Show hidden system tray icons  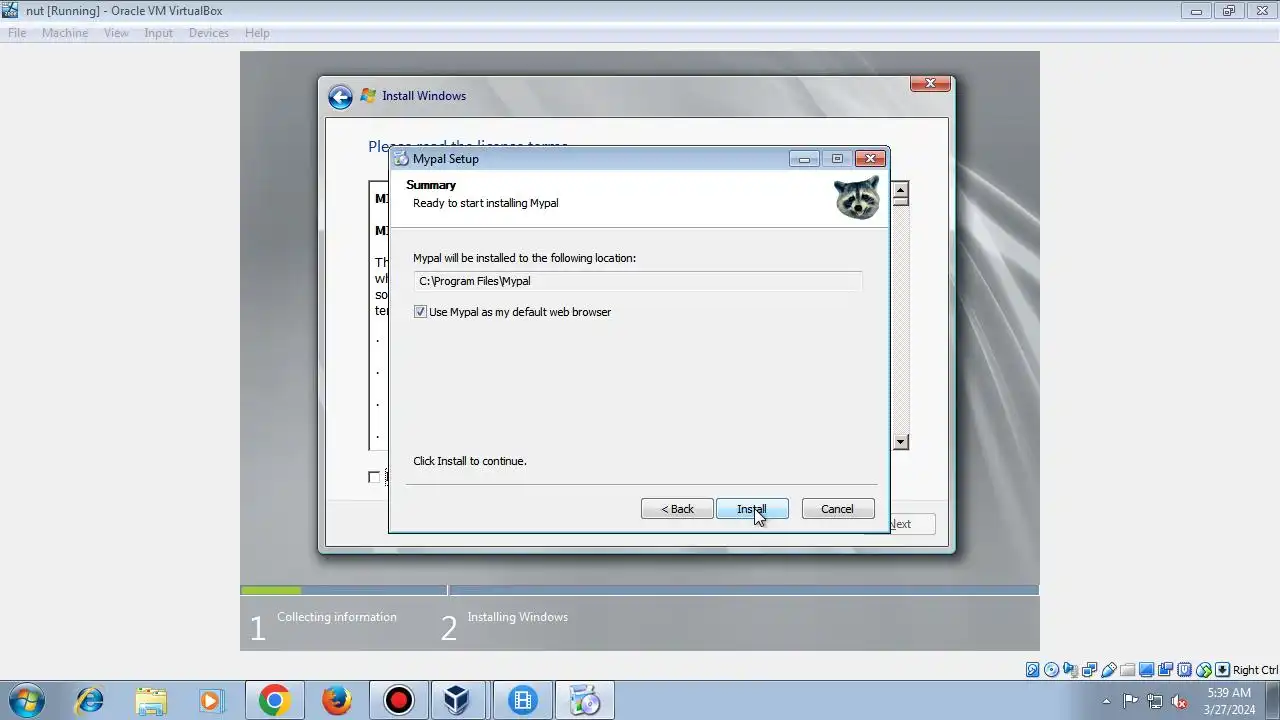(x=1105, y=701)
